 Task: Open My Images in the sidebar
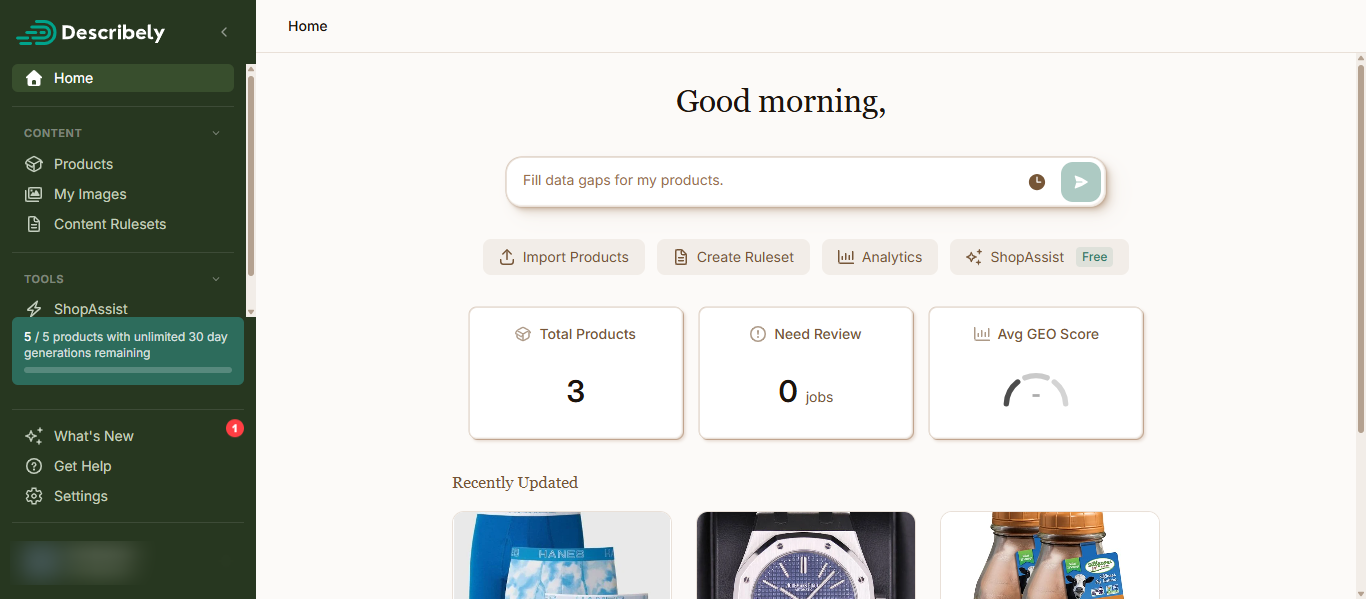(90, 194)
